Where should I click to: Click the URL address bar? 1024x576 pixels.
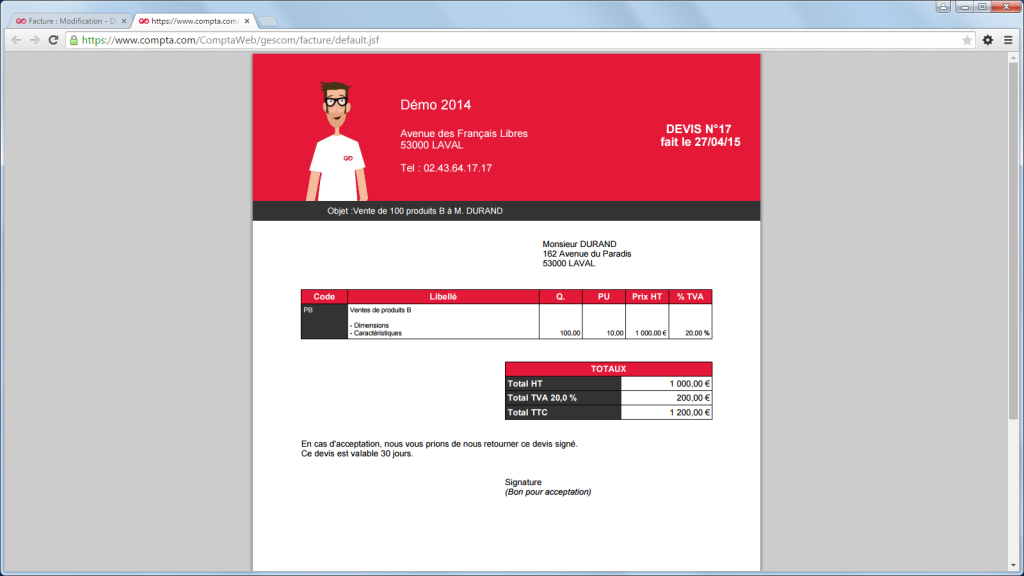519,40
